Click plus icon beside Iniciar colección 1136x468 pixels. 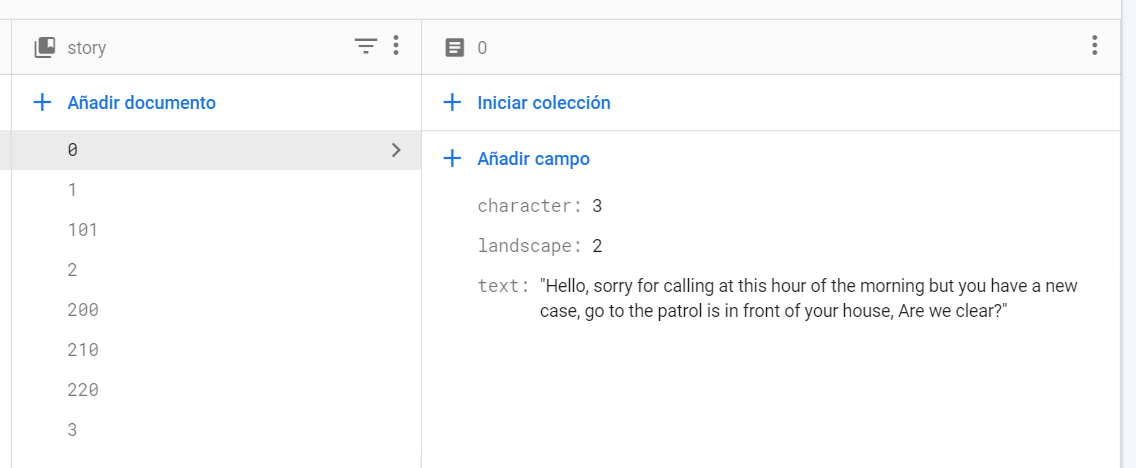452,102
